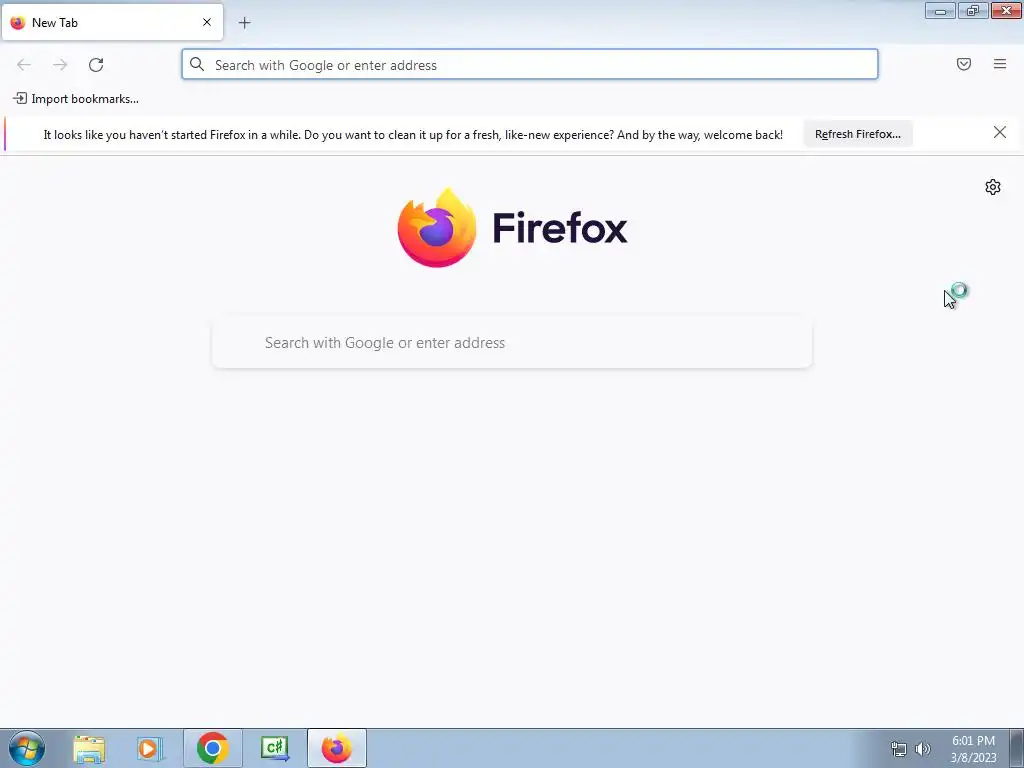Viewport: 1024px width, 768px height.
Task: Launch Windows Media Player from the taskbar
Action: tap(150, 748)
